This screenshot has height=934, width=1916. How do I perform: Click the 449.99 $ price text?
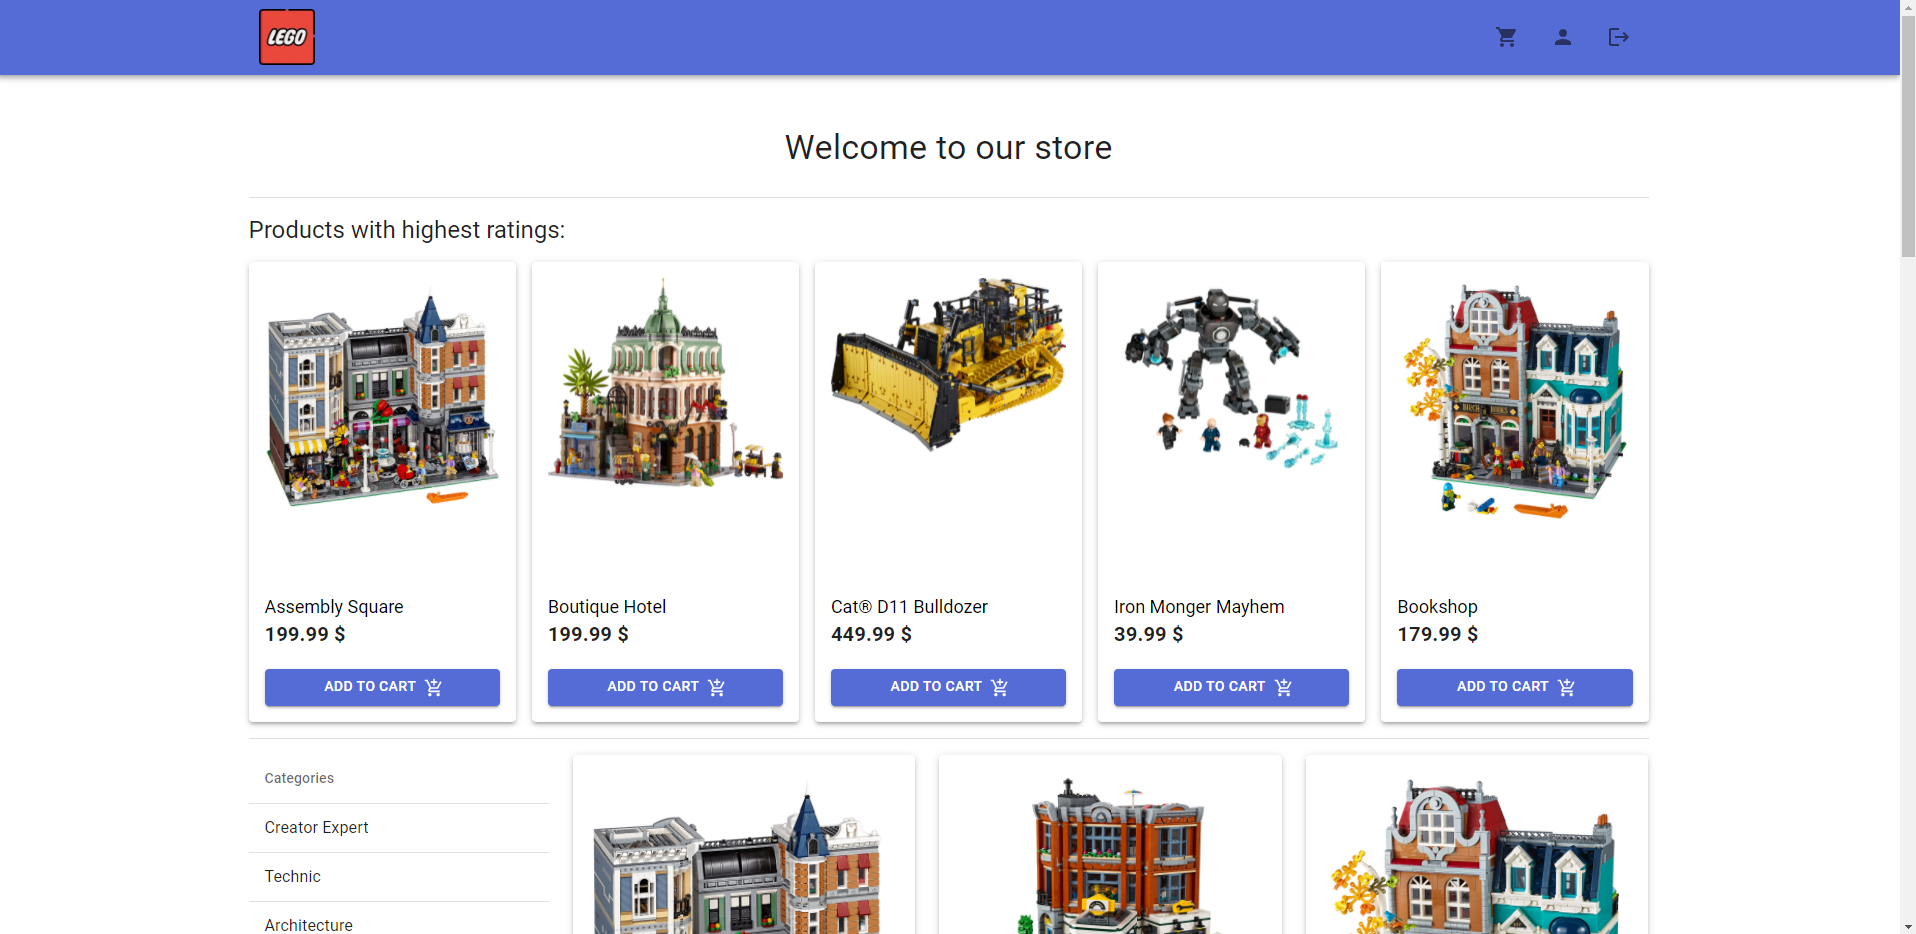[x=871, y=634]
